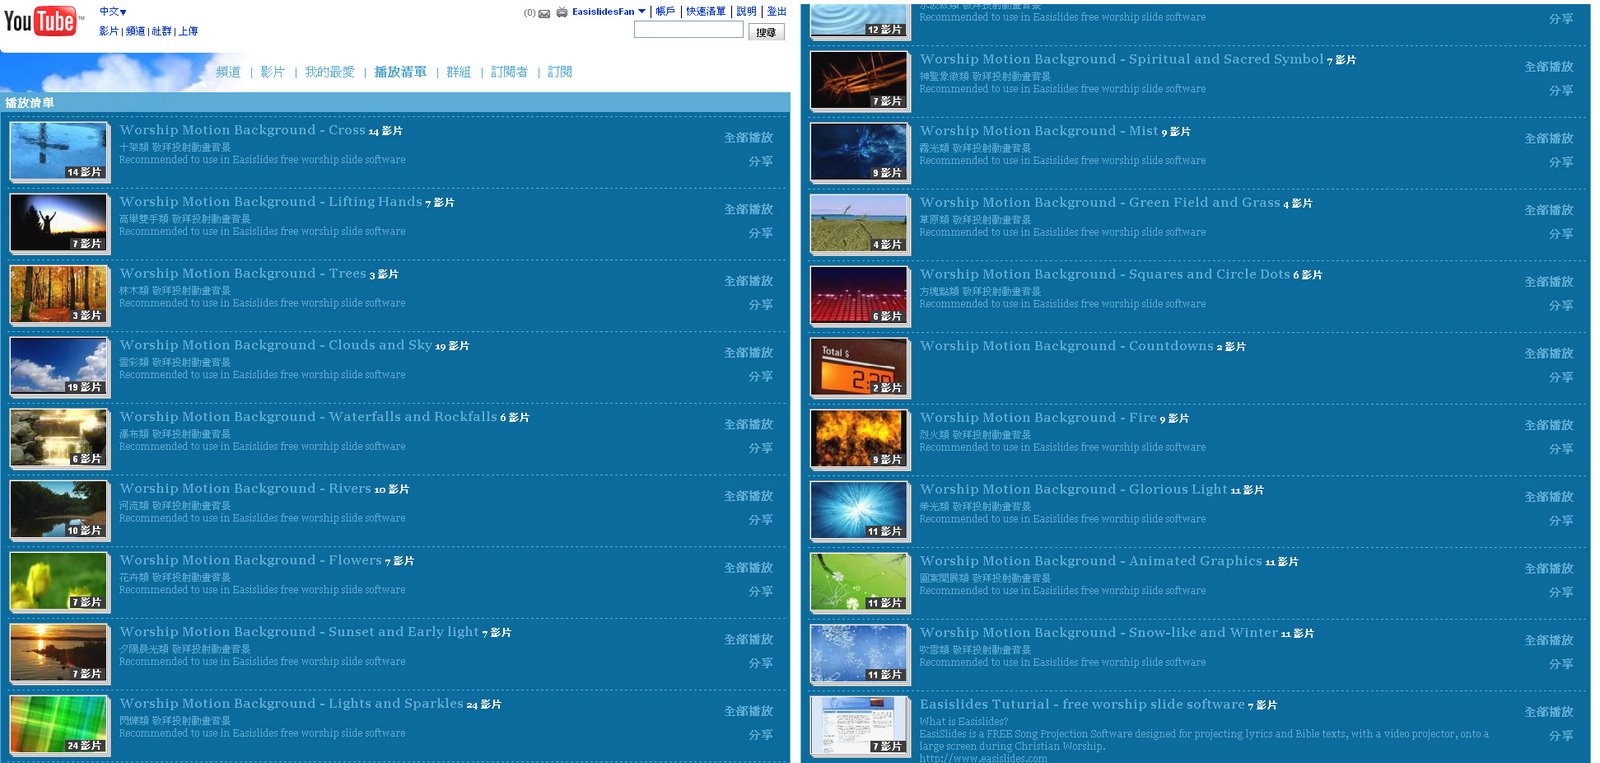
Task: Open the 帳戶 account link
Action: 665,12
